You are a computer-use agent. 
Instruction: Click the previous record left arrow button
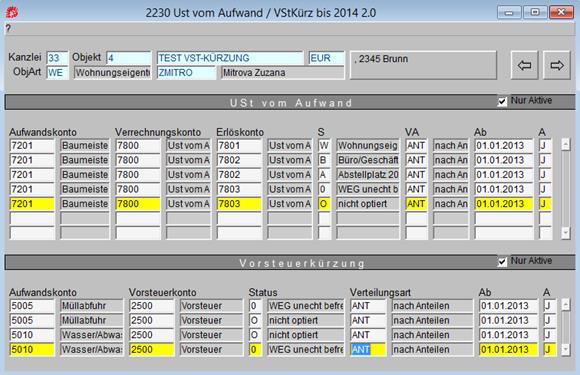525,65
